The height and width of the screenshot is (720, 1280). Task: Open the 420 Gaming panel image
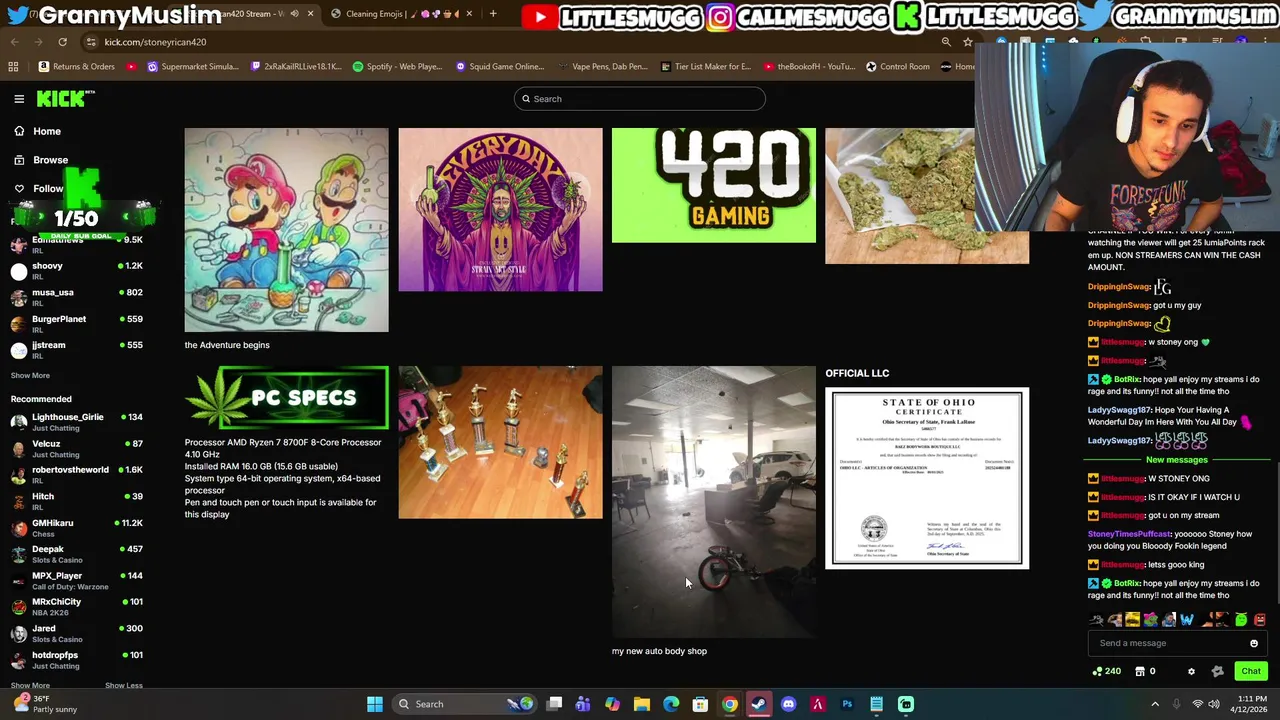point(714,185)
